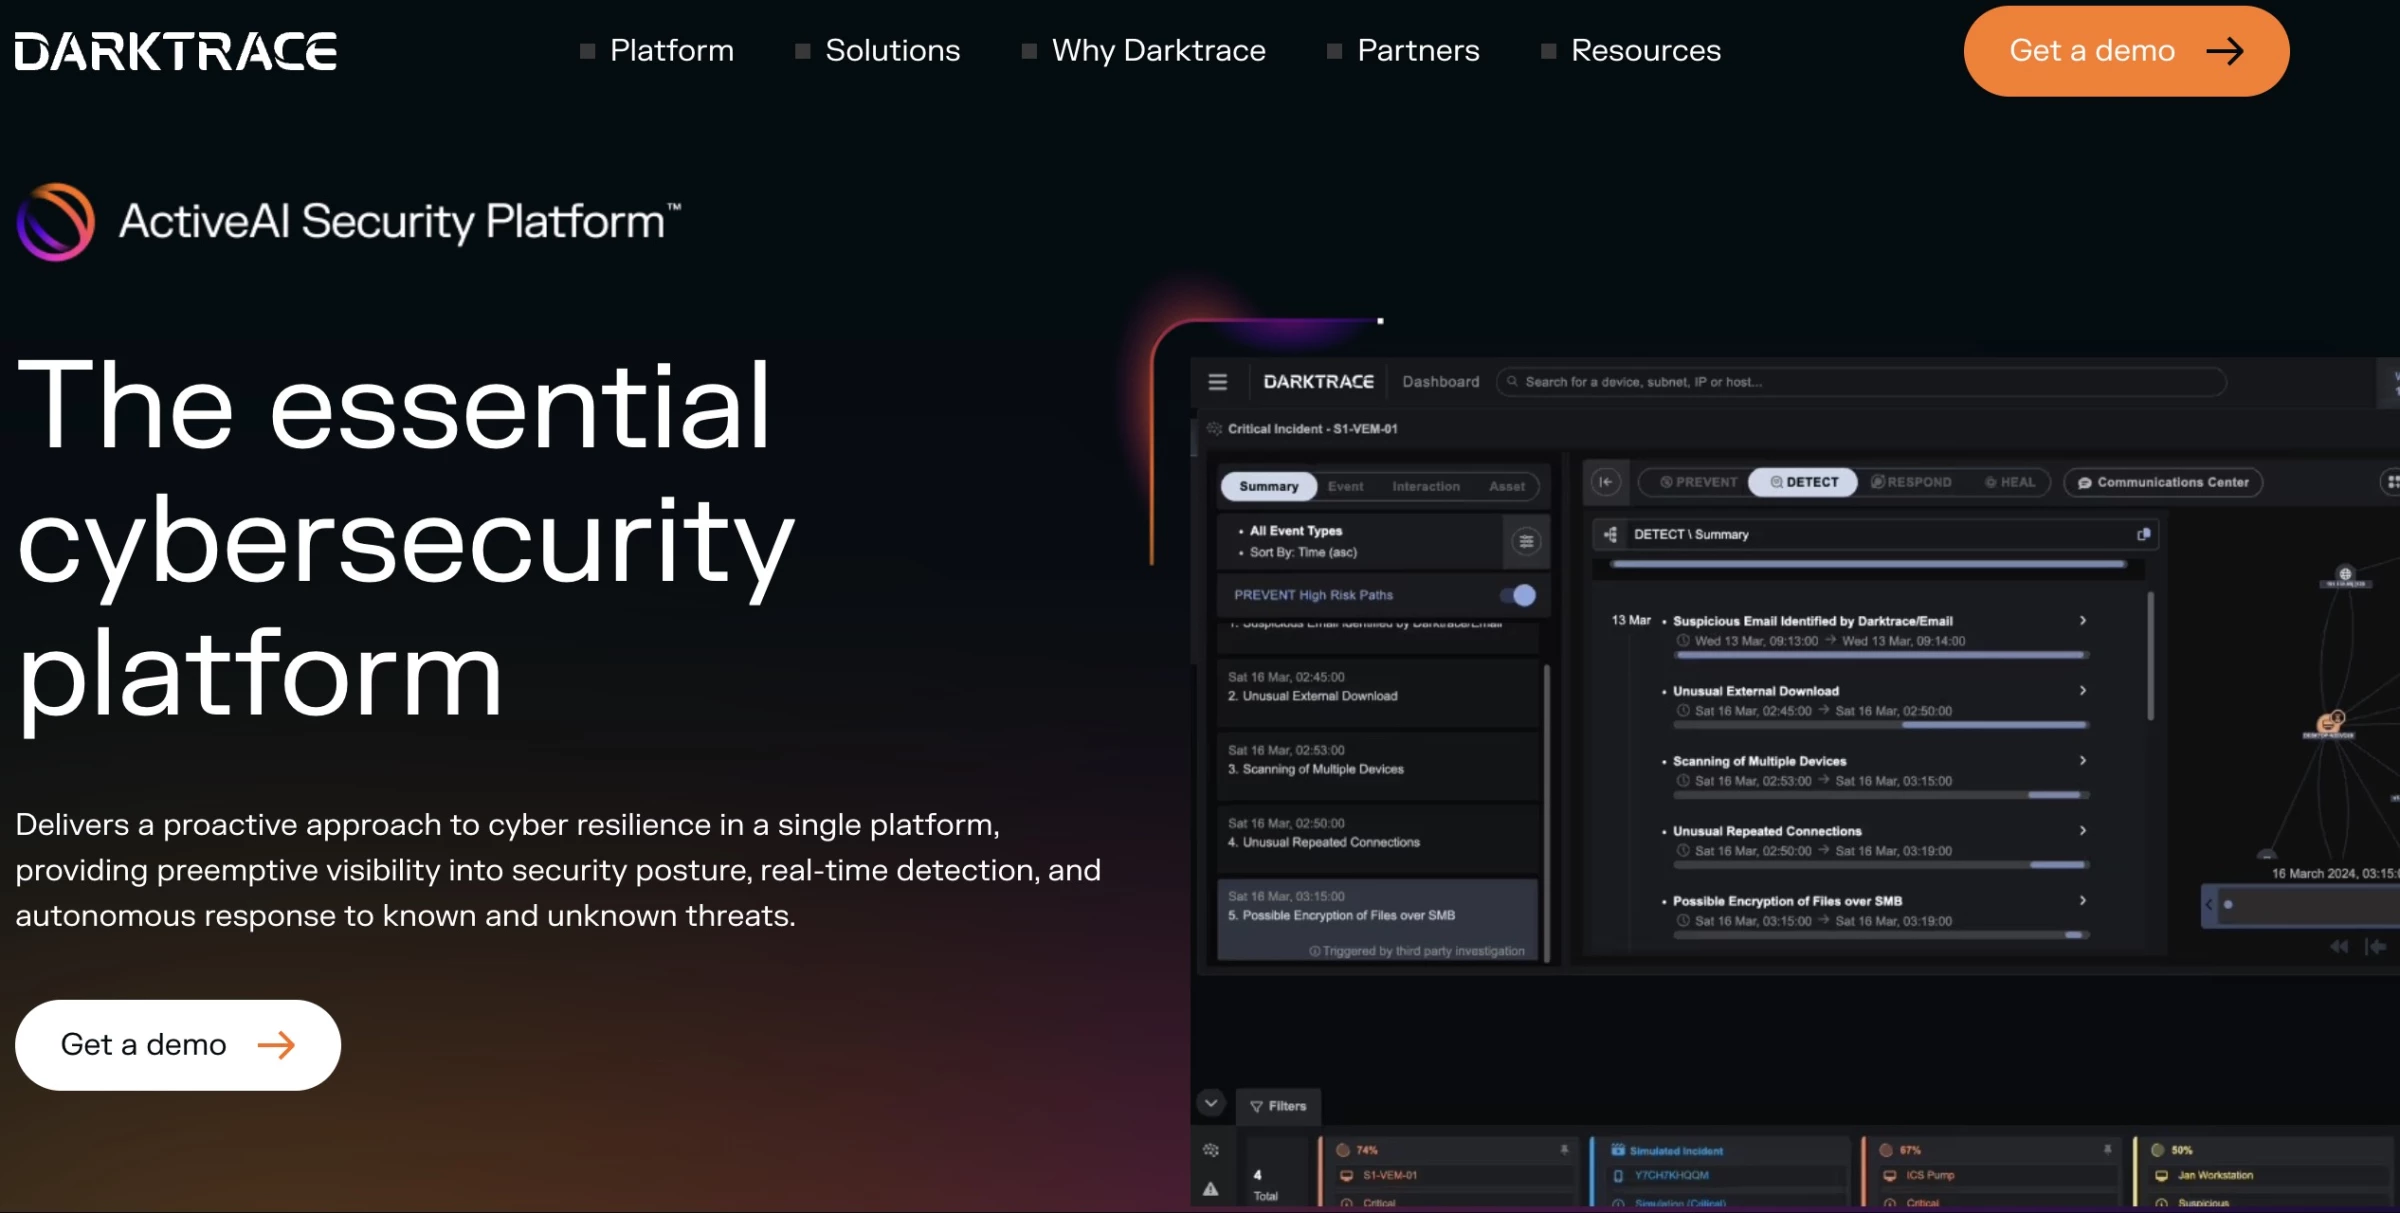Image resolution: width=2400 pixels, height=1213 pixels.
Task: Toggle PREVENT High Risk Paths switch
Action: point(1518,595)
